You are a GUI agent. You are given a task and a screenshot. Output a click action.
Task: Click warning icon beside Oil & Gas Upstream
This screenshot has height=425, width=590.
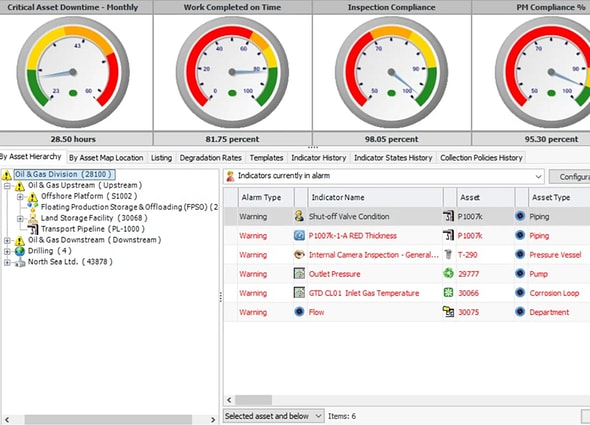pos(20,186)
